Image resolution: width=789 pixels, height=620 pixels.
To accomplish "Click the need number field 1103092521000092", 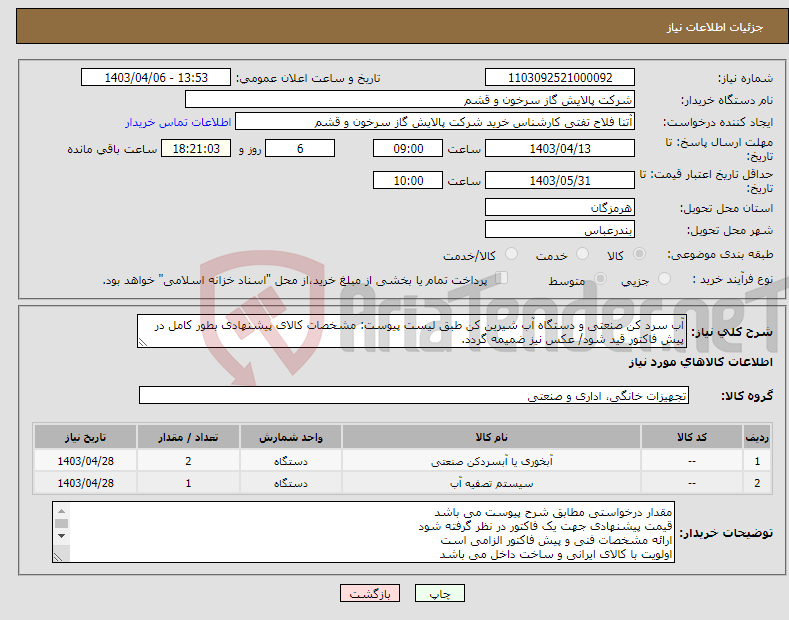I will tap(560, 78).
